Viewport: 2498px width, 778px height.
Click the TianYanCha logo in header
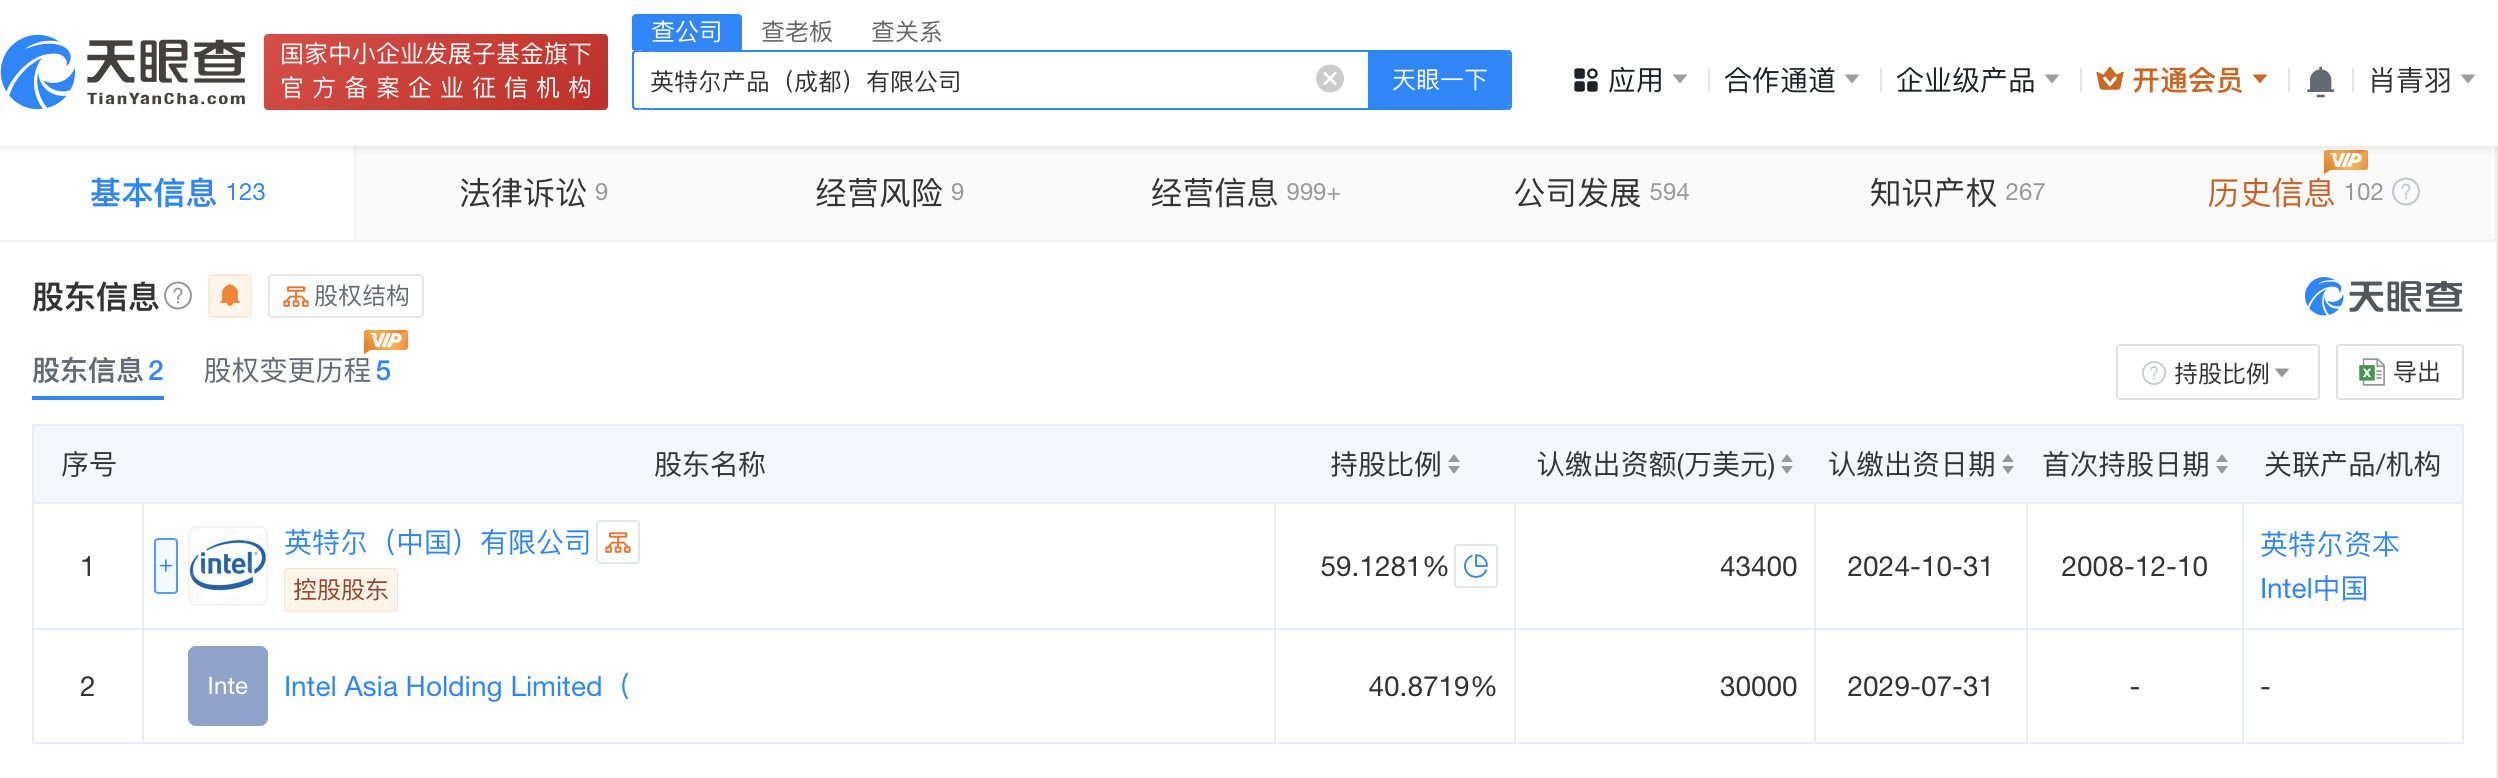click(125, 72)
